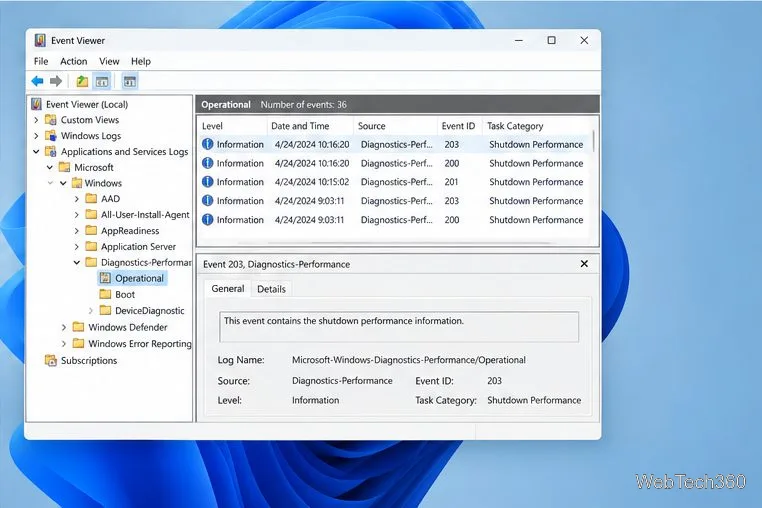Select the Microsoft tree item label
The image size is (762, 508).
click(94, 167)
